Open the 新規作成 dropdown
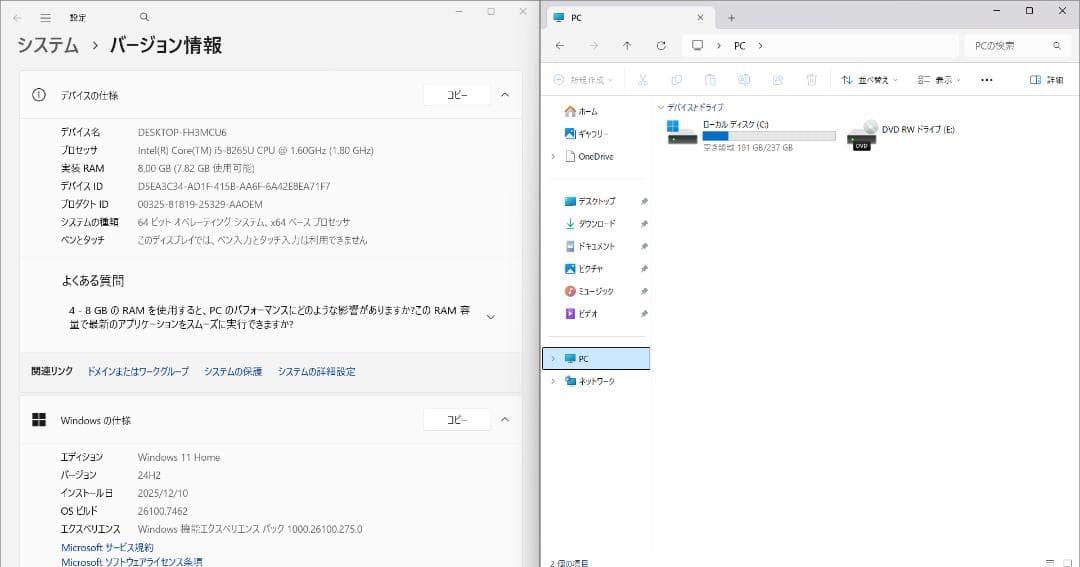The image size is (1080, 567). [583, 80]
